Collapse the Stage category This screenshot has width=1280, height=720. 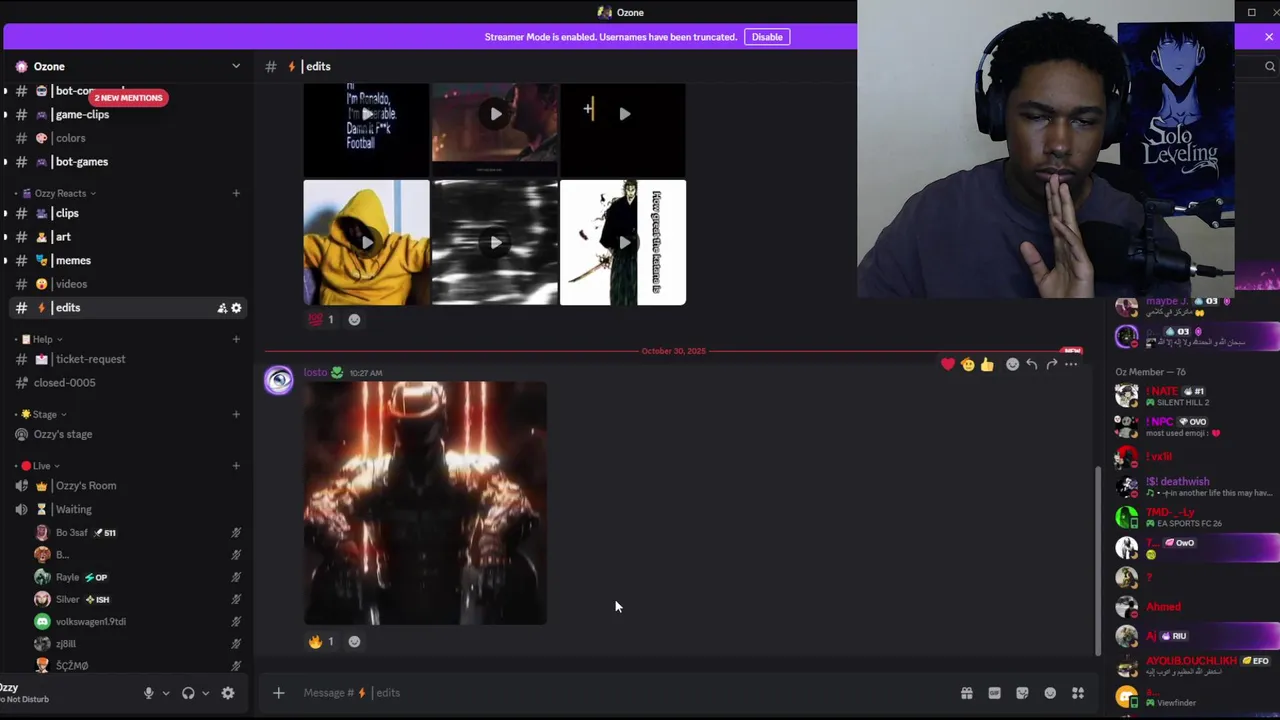[44, 414]
